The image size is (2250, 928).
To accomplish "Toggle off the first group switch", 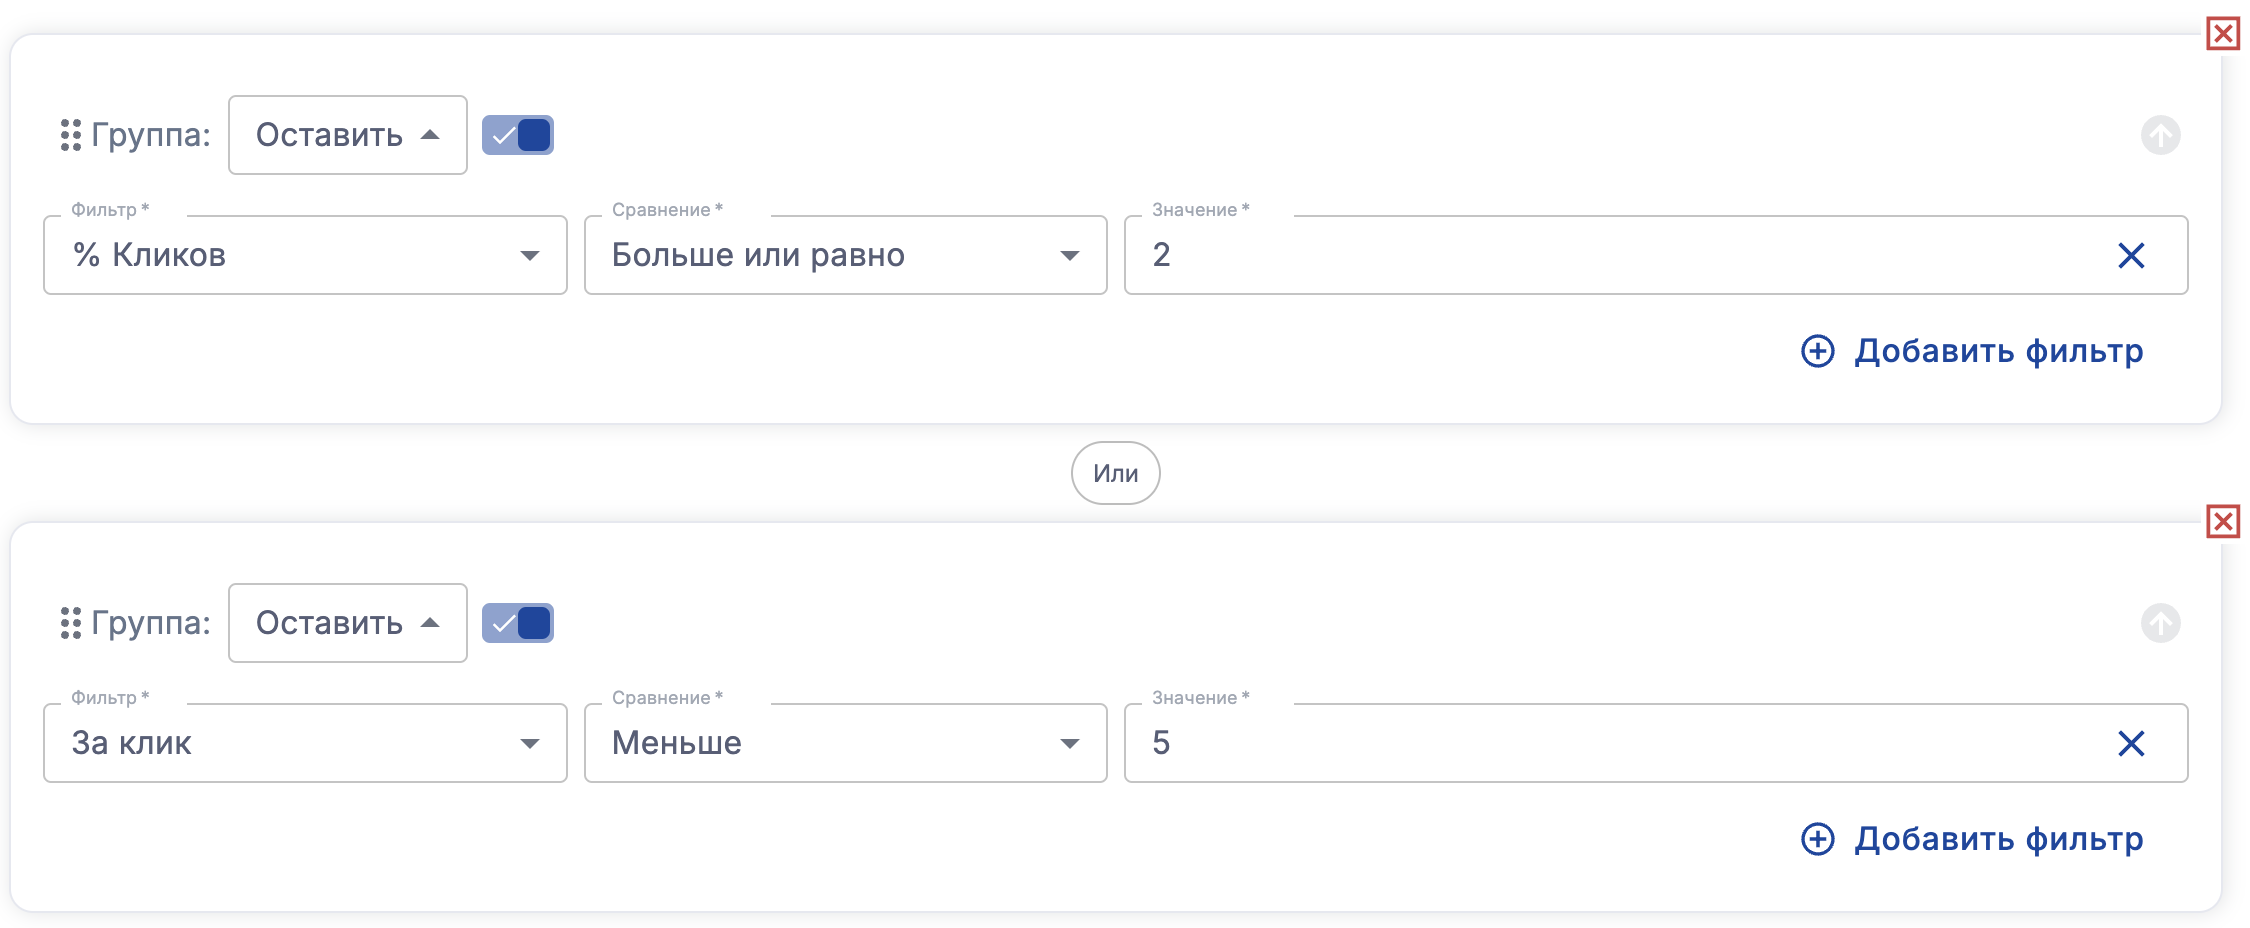I will point(518,135).
